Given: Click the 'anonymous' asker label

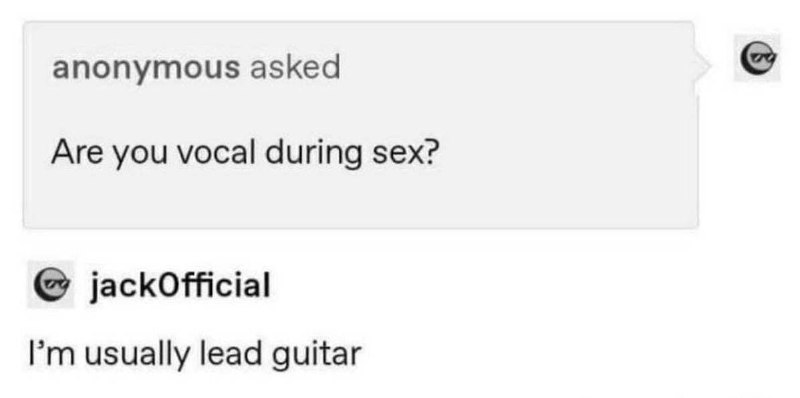Looking at the screenshot, I should pyautogui.click(x=146, y=68).
